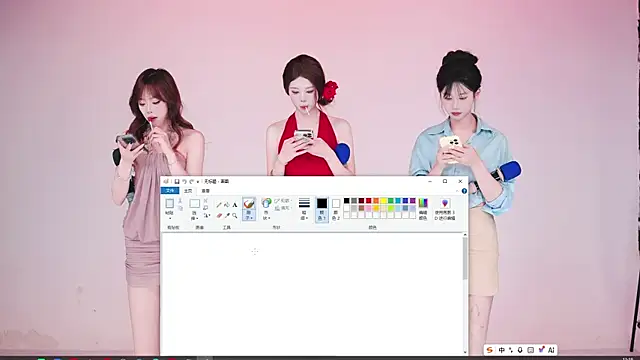Screen dimensions: 640x360
Task: Click the blue Paint help icon
Action: (464, 191)
